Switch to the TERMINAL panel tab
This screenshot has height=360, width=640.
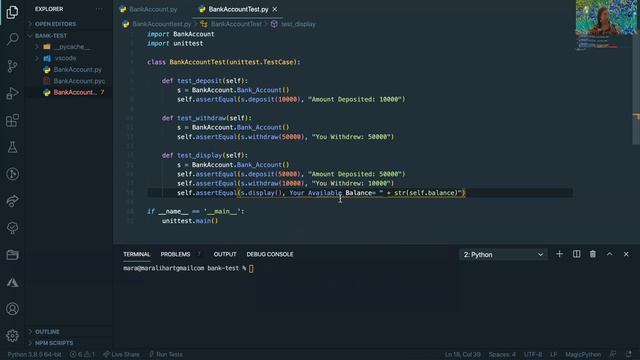pyautogui.click(x=137, y=254)
